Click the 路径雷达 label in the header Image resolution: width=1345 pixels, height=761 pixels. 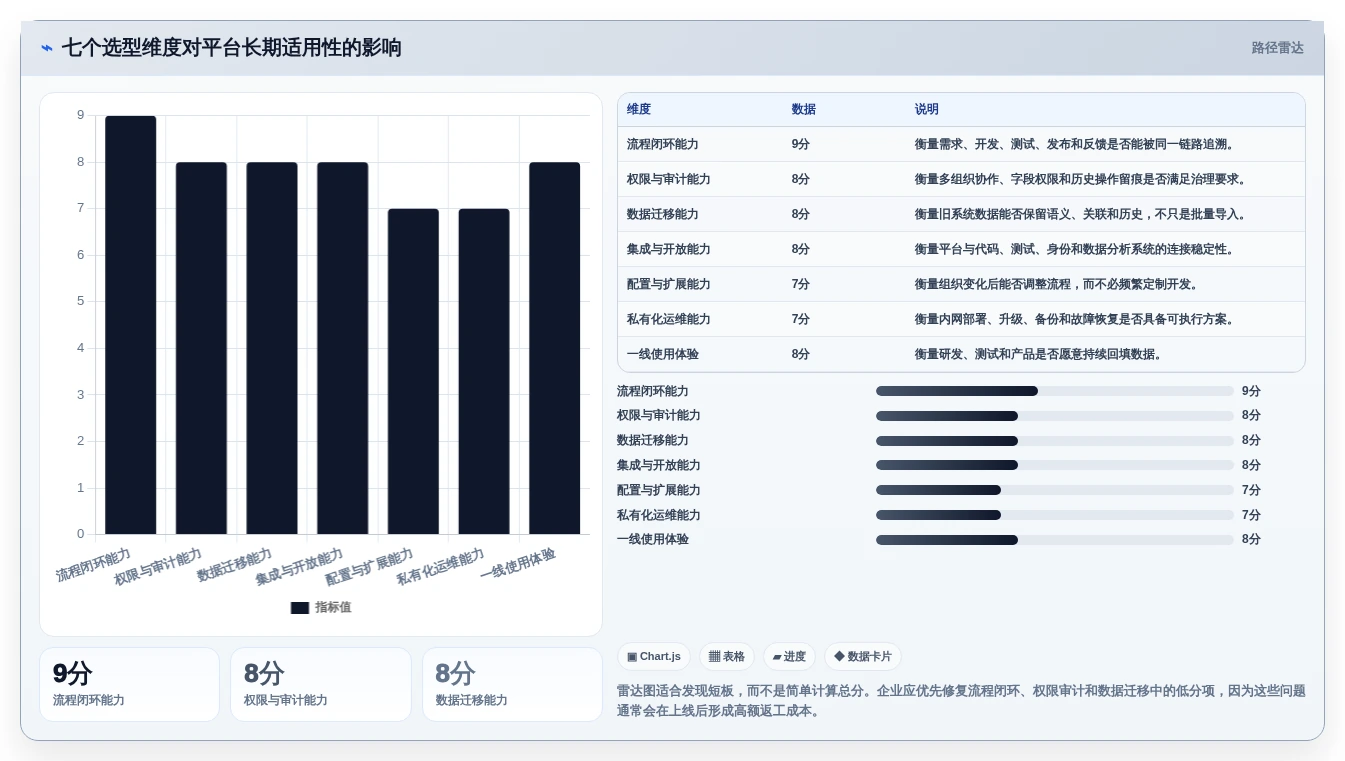(1277, 48)
